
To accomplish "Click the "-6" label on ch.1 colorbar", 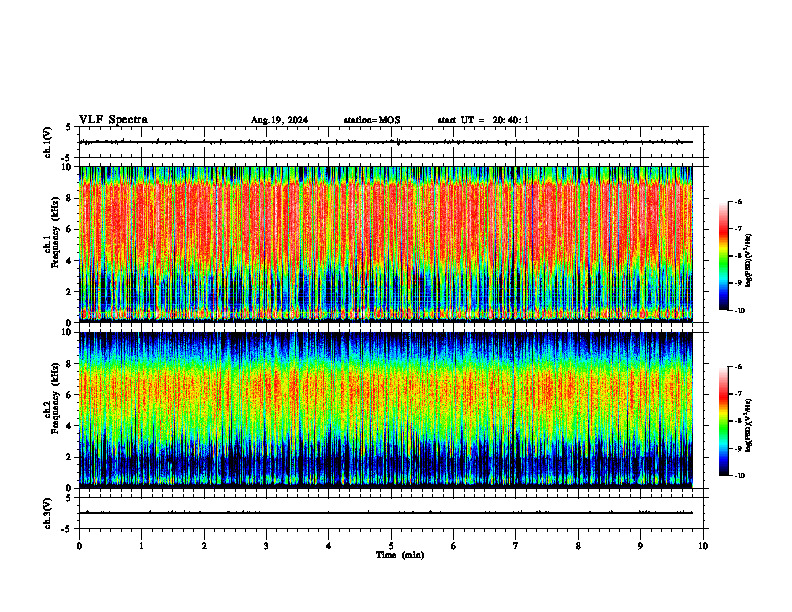I will pyautogui.click(x=738, y=201).
